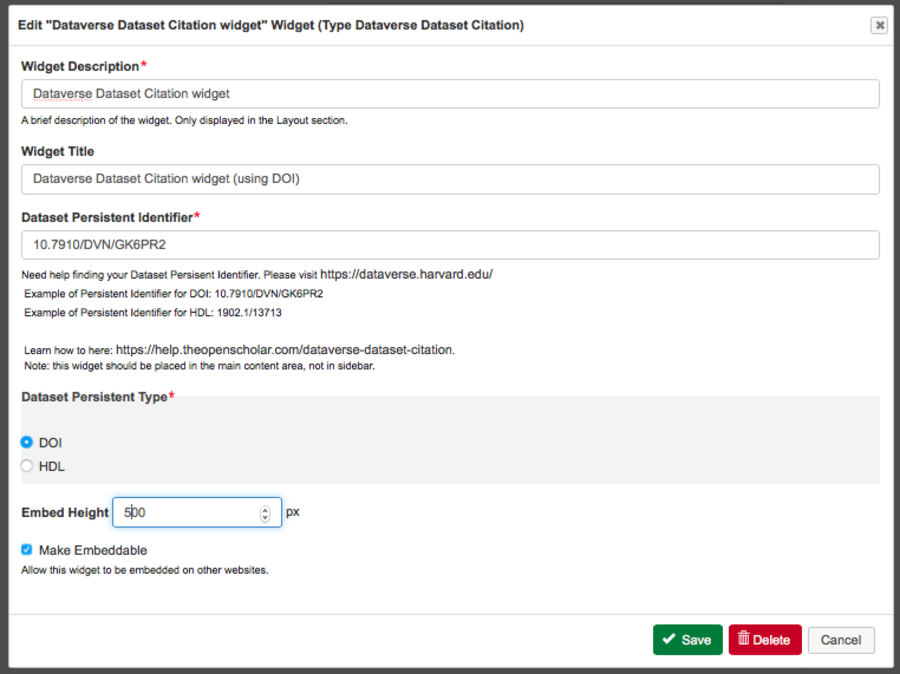Focus the Dataset Persistent Identifier field
Screen dimensions: 900x674
[450, 245]
